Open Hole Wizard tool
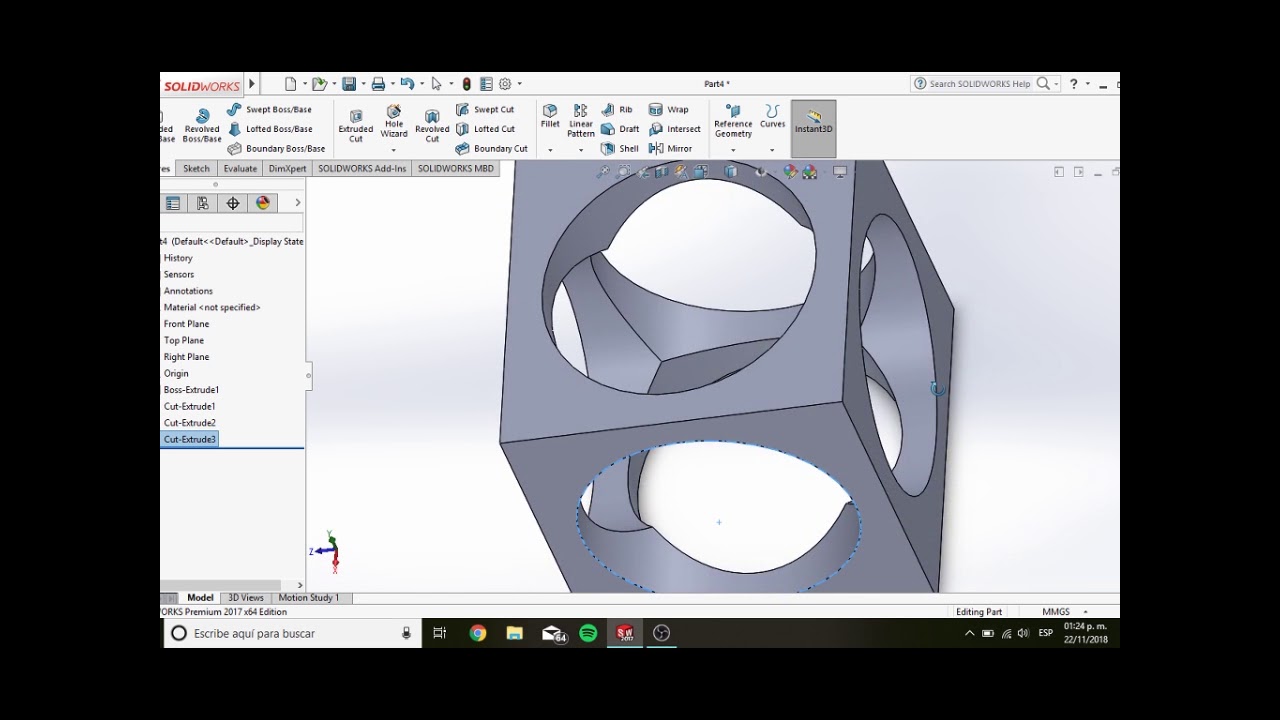 pyautogui.click(x=394, y=122)
